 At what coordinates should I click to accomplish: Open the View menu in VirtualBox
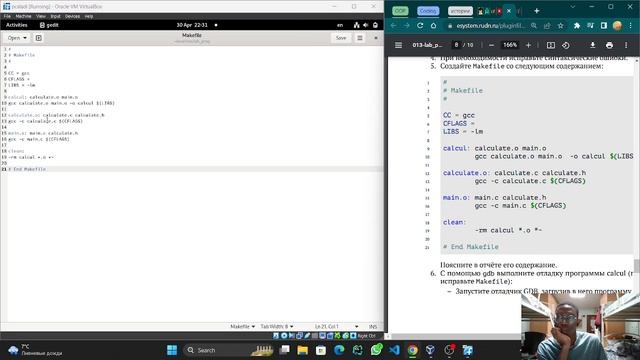point(41,16)
